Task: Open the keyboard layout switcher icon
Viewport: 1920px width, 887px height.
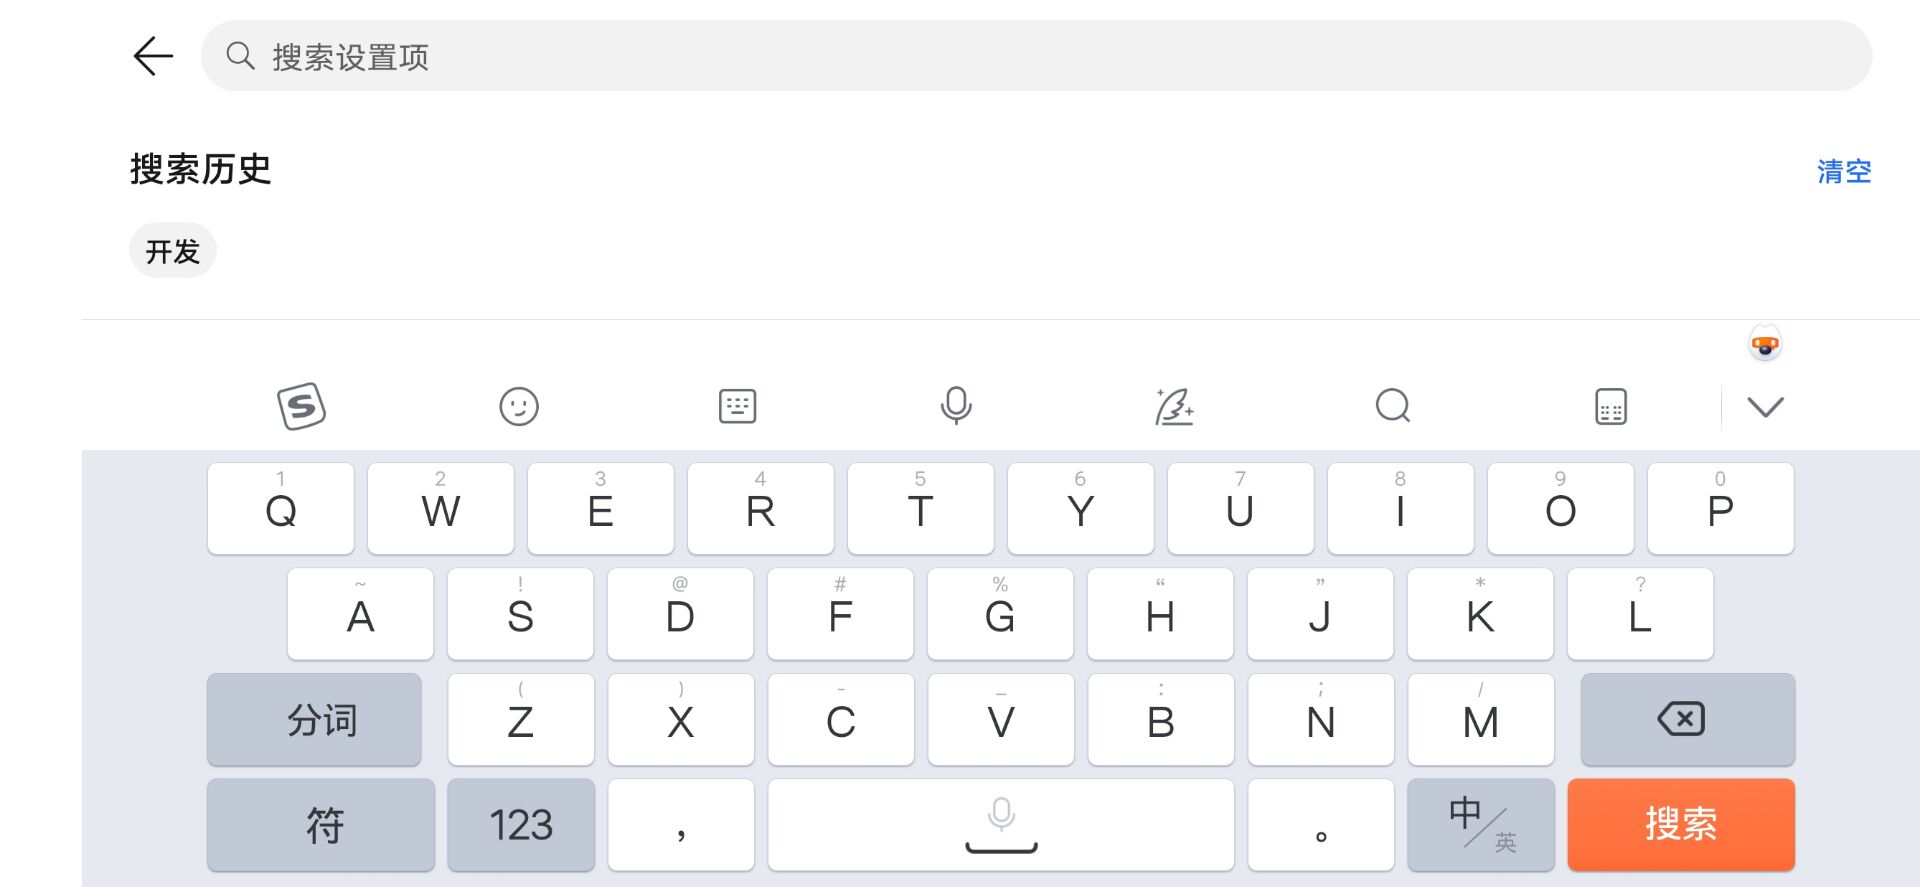Action: (x=738, y=407)
